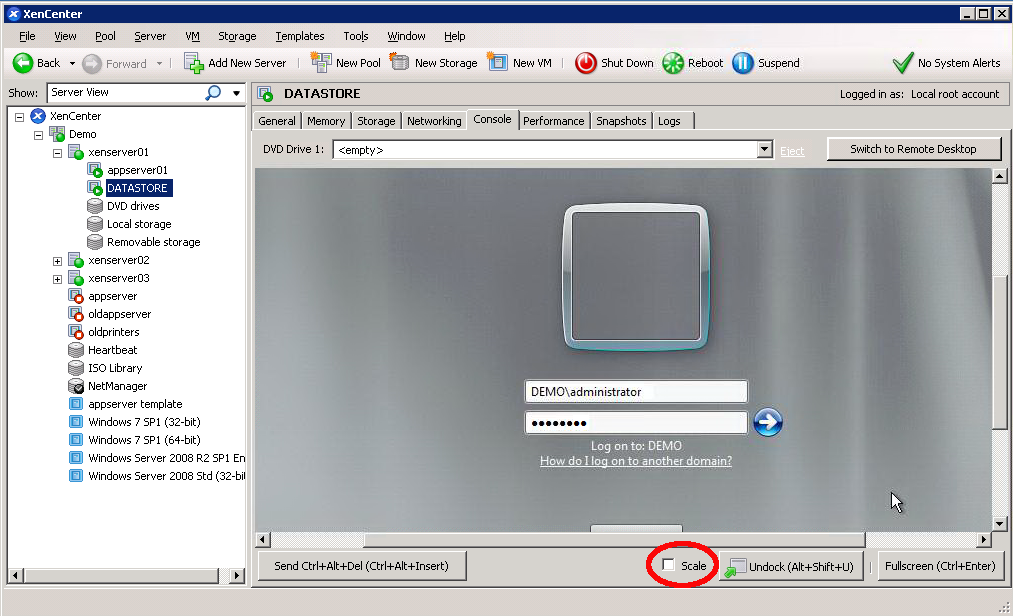Switch to the Performance tab
Screen dimensions: 1013x616
(x=554, y=121)
